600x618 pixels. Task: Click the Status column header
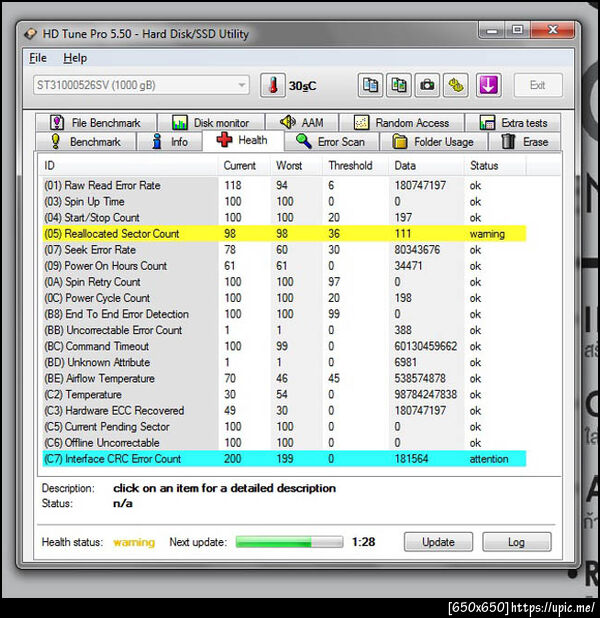(495, 166)
